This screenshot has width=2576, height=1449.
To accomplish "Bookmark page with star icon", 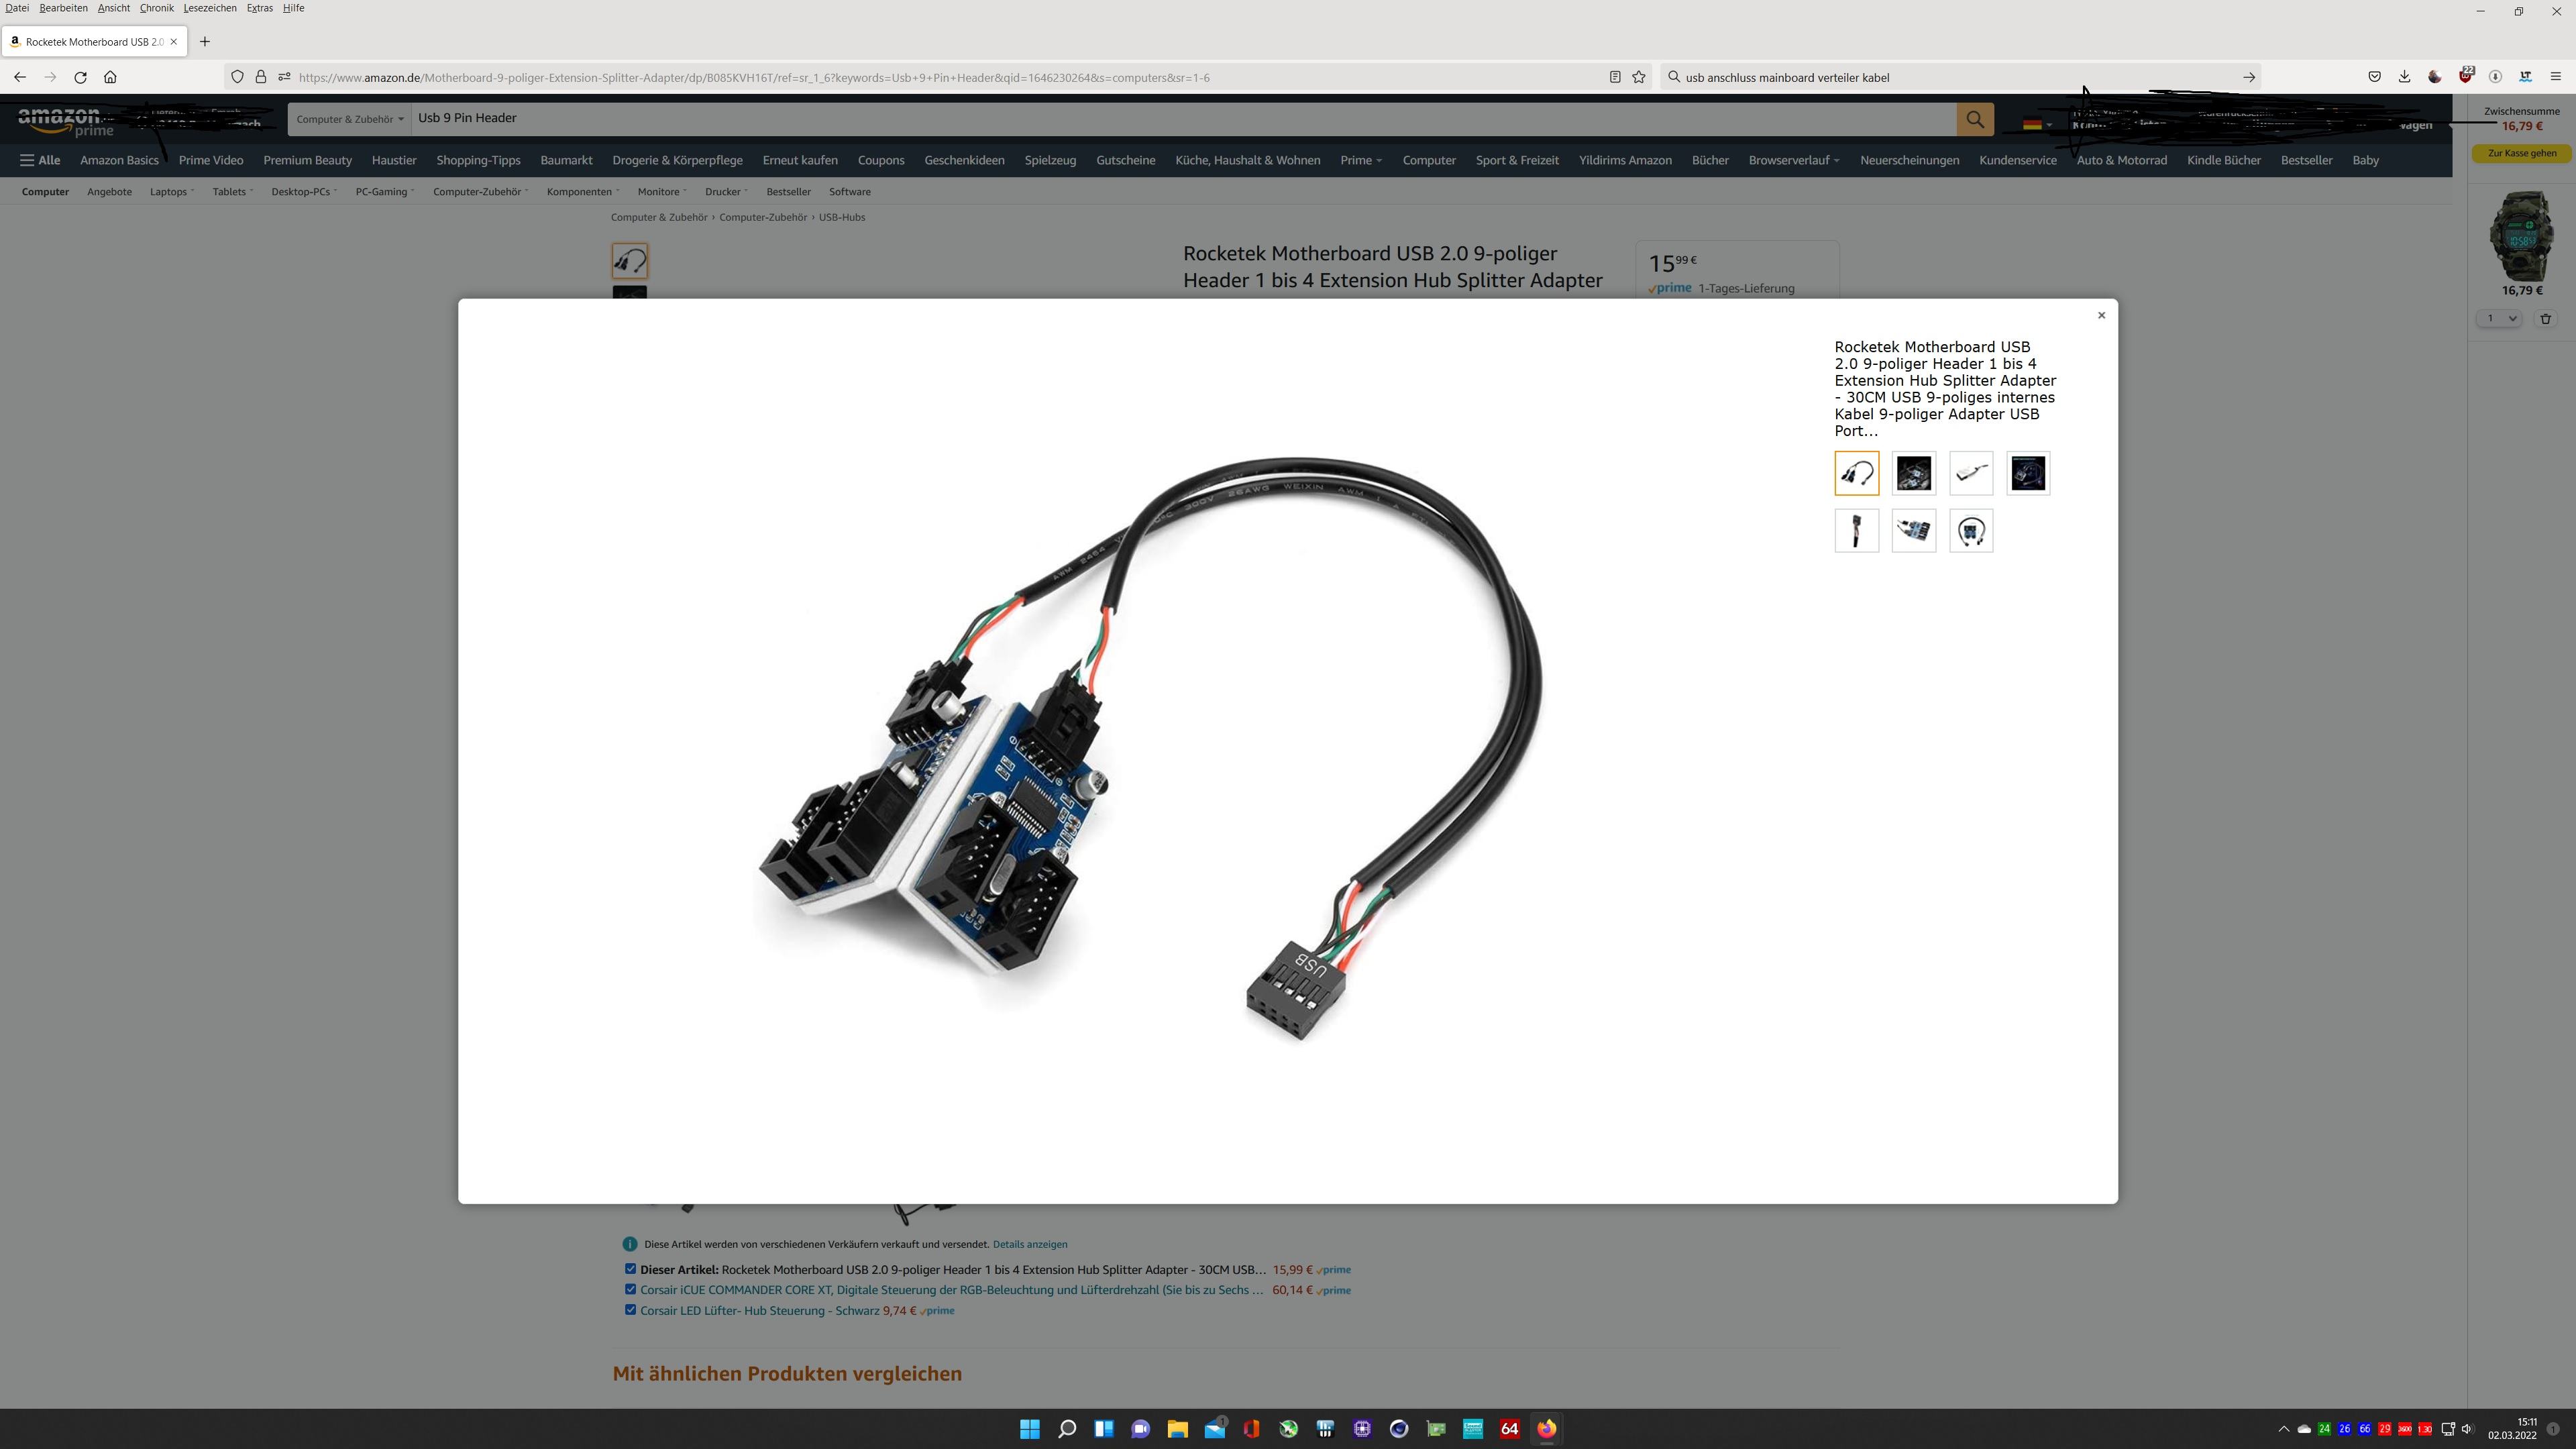I will pos(1638,77).
